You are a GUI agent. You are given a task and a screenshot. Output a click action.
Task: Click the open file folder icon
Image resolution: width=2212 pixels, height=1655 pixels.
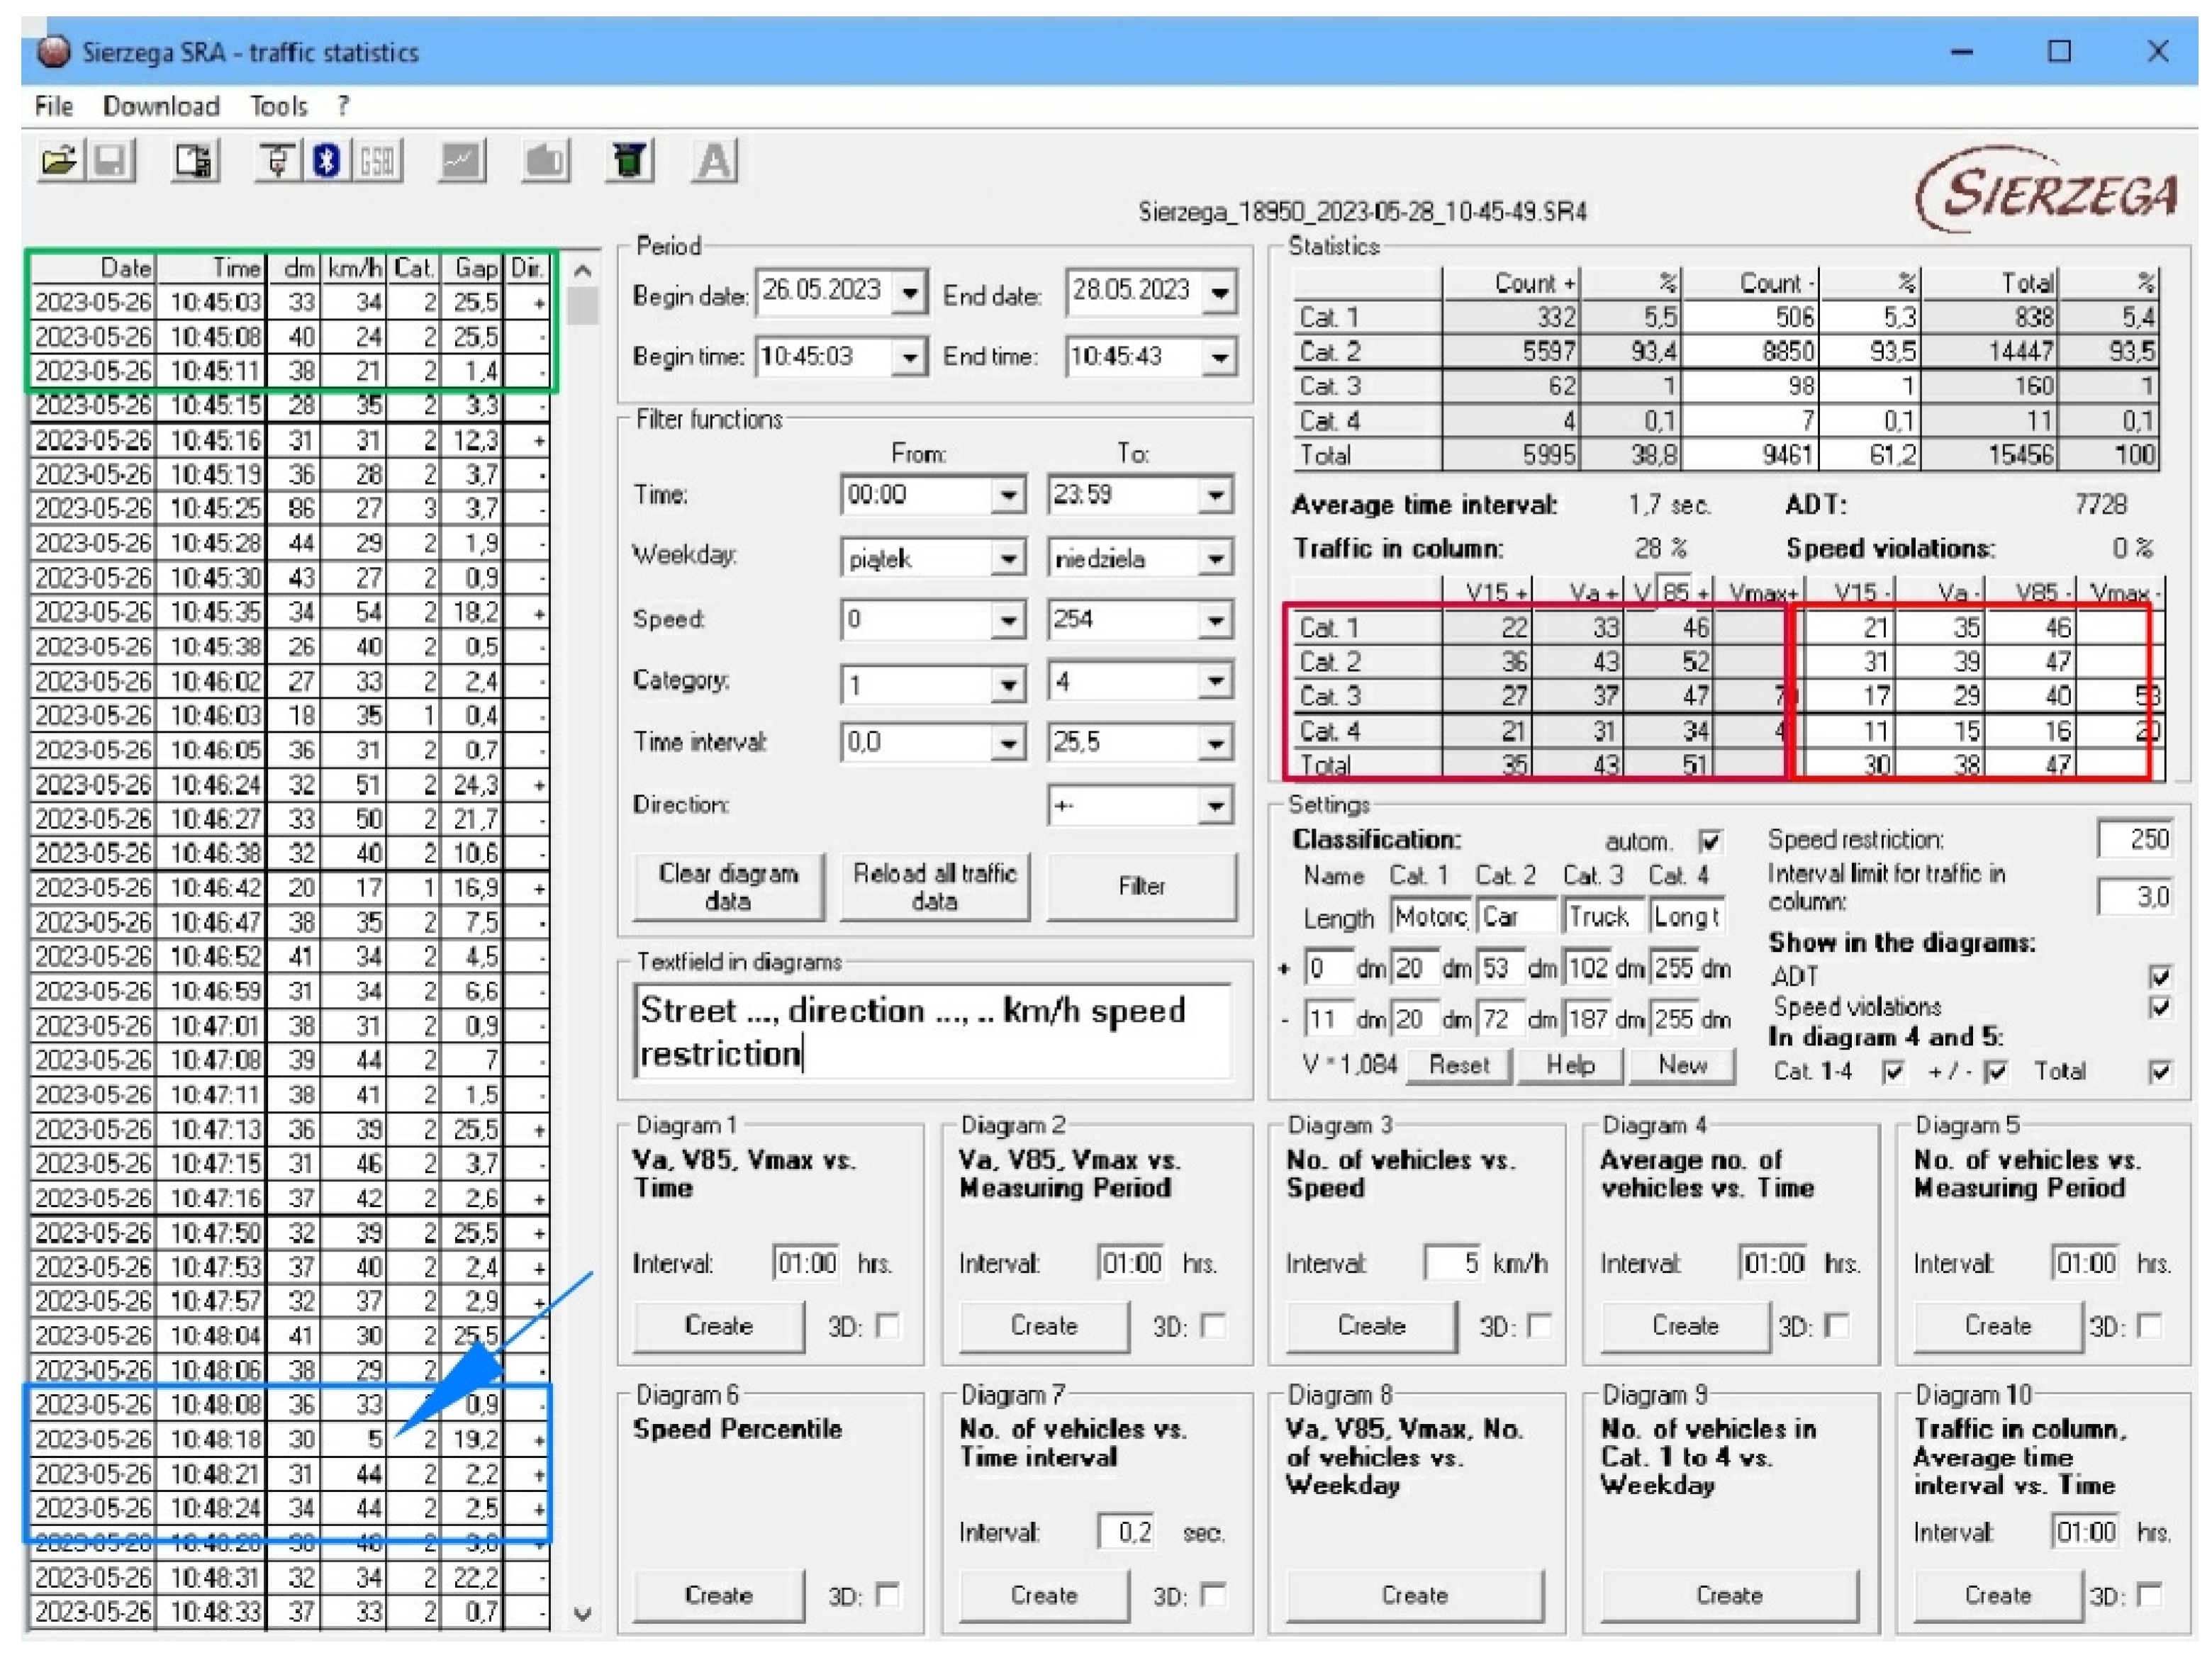tap(59, 161)
